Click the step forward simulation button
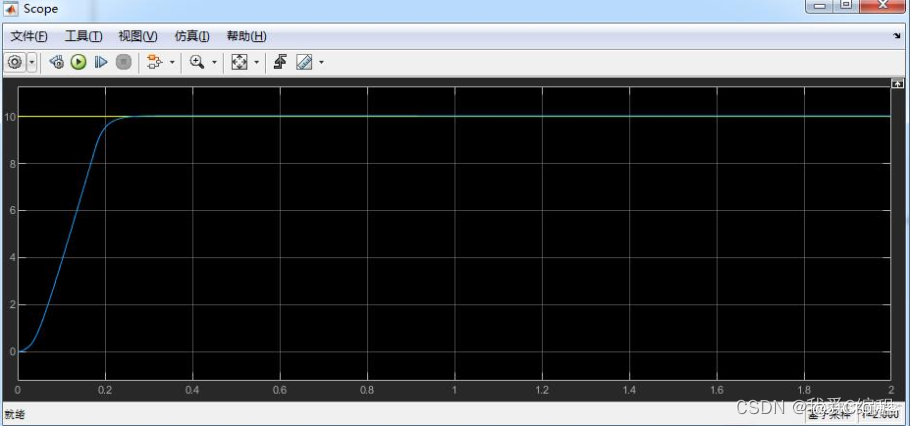This screenshot has height=426, width=910. tap(101, 62)
